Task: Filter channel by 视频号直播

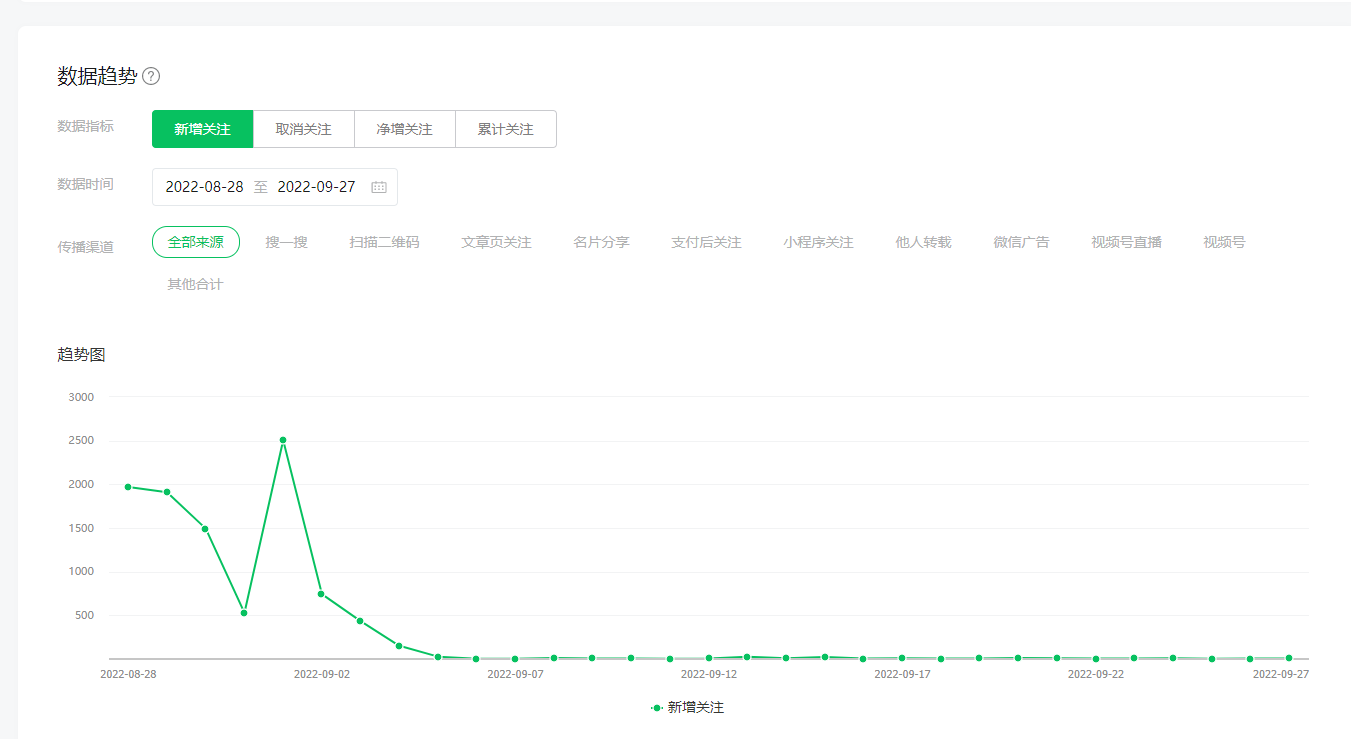Action: coord(1126,242)
